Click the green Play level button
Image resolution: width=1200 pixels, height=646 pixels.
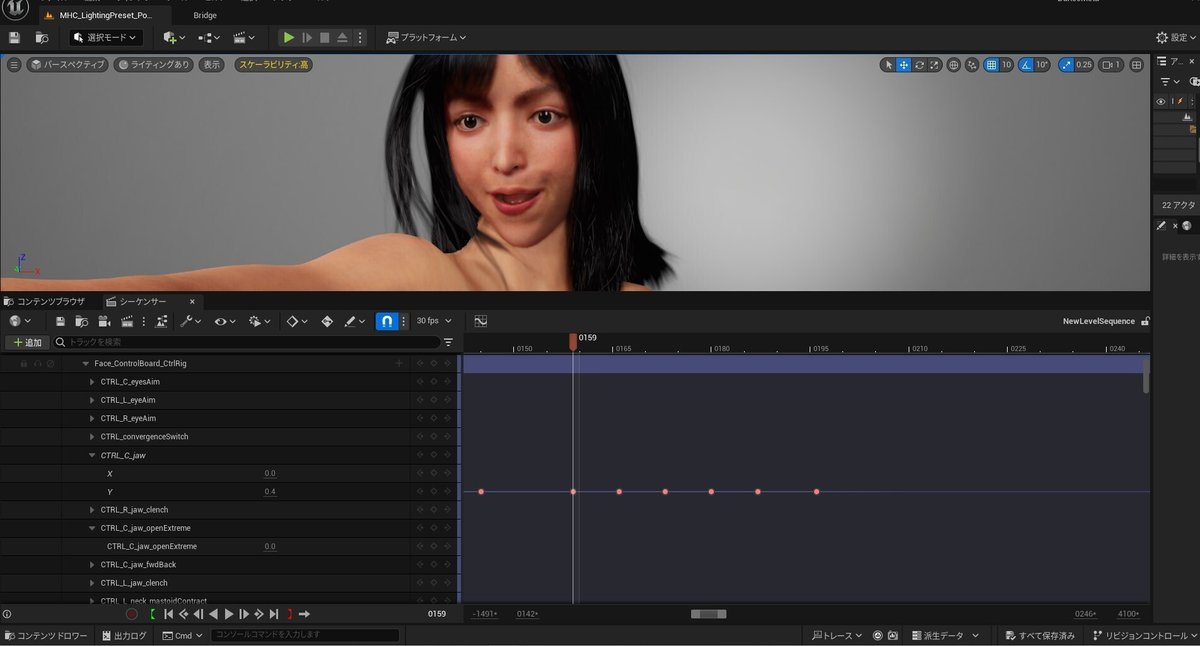click(x=289, y=38)
